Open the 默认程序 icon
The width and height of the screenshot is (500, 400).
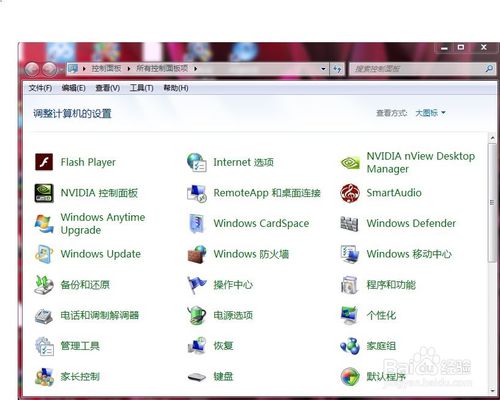(x=350, y=377)
